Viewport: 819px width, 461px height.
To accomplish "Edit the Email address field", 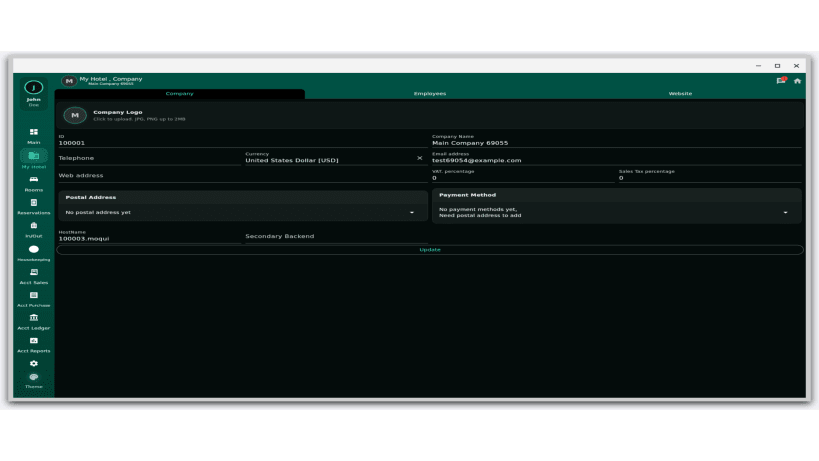I will pos(616,158).
